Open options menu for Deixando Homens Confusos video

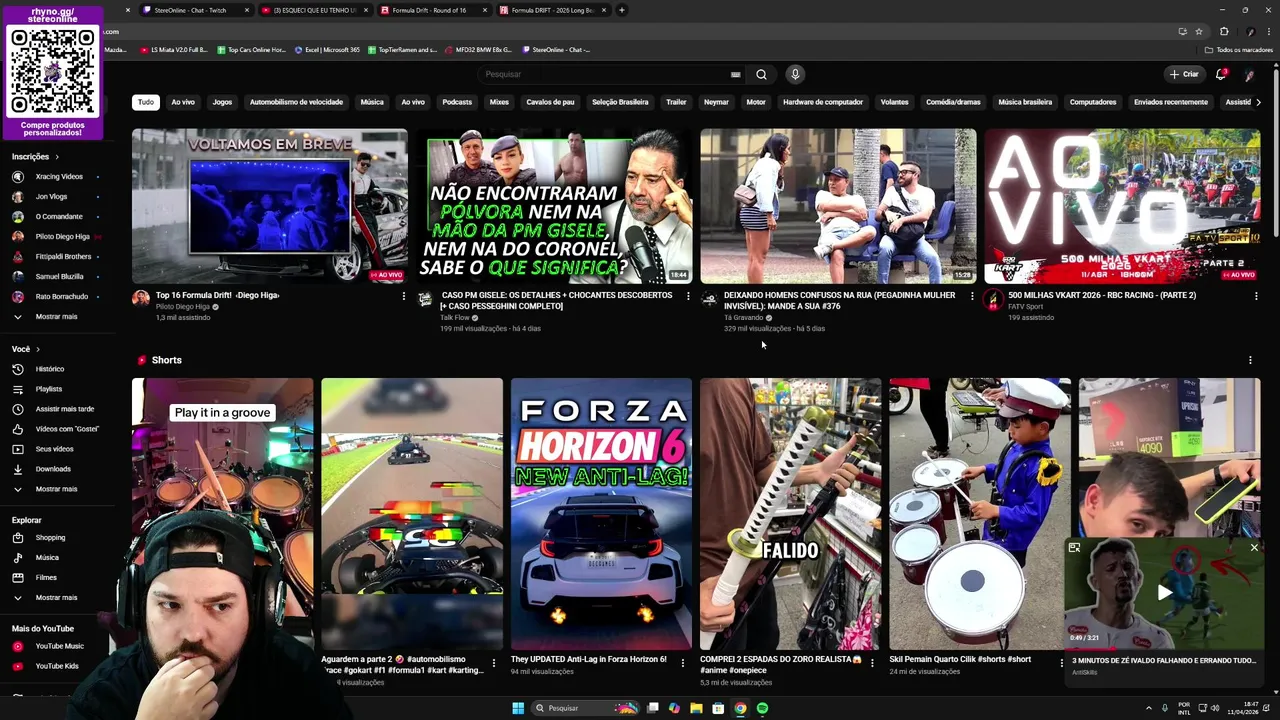972,296
